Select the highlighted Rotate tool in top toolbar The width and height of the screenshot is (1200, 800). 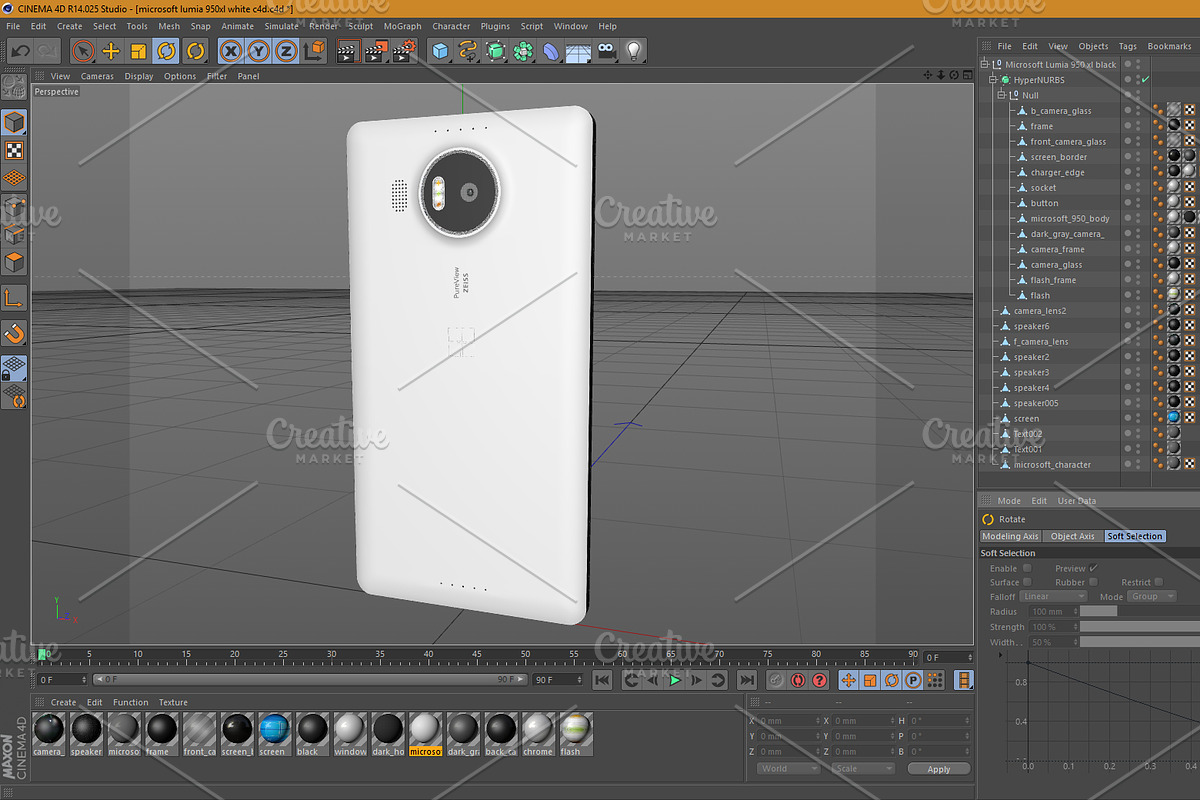click(x=167, y=51)
